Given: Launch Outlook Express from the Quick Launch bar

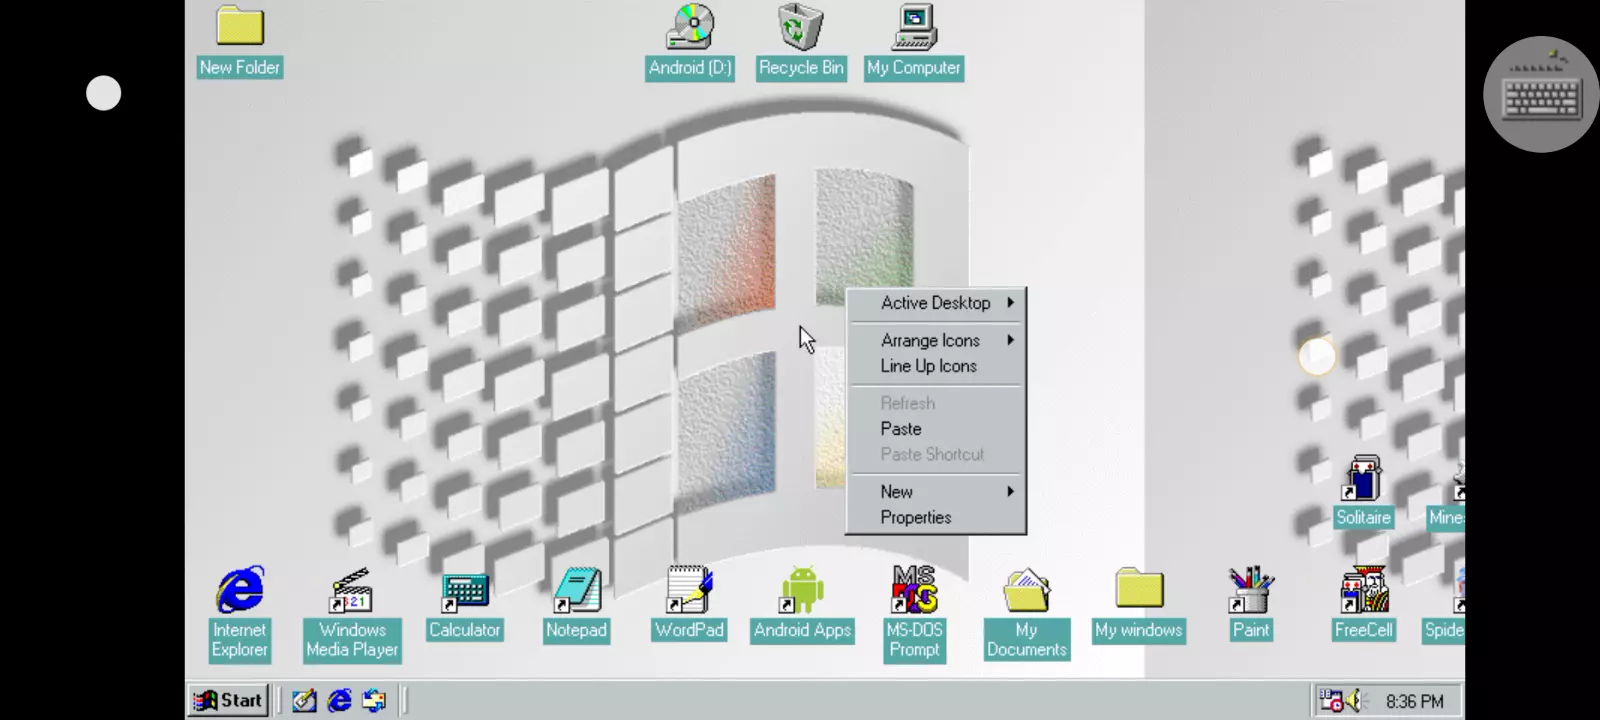Looking at the screenshot, I should [x=374, y=701].
